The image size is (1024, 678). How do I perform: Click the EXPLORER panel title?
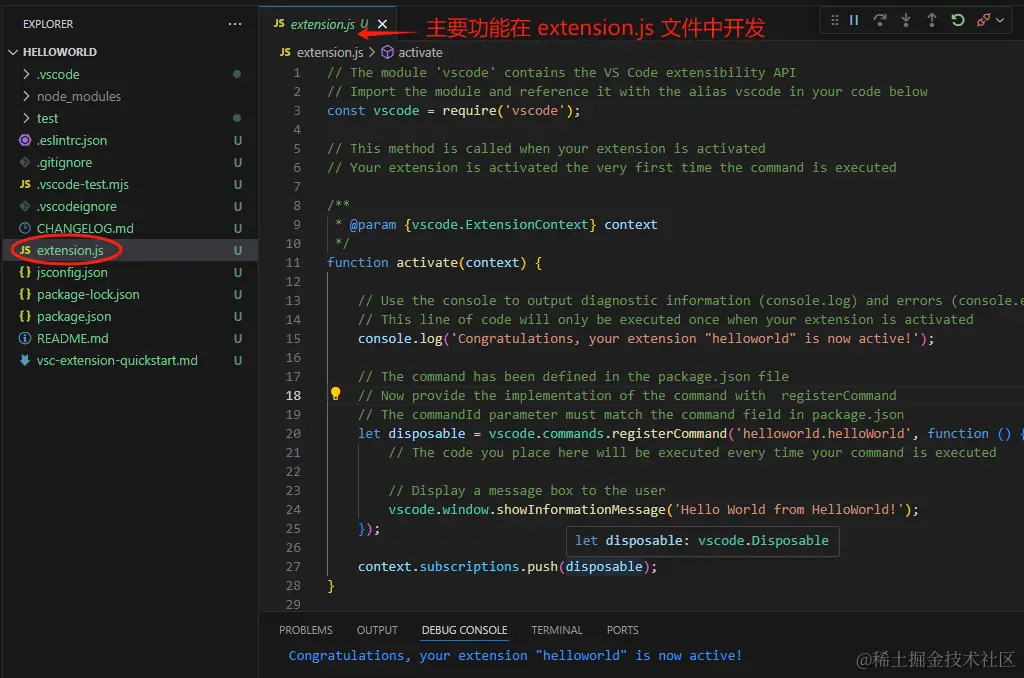(48, 24)
